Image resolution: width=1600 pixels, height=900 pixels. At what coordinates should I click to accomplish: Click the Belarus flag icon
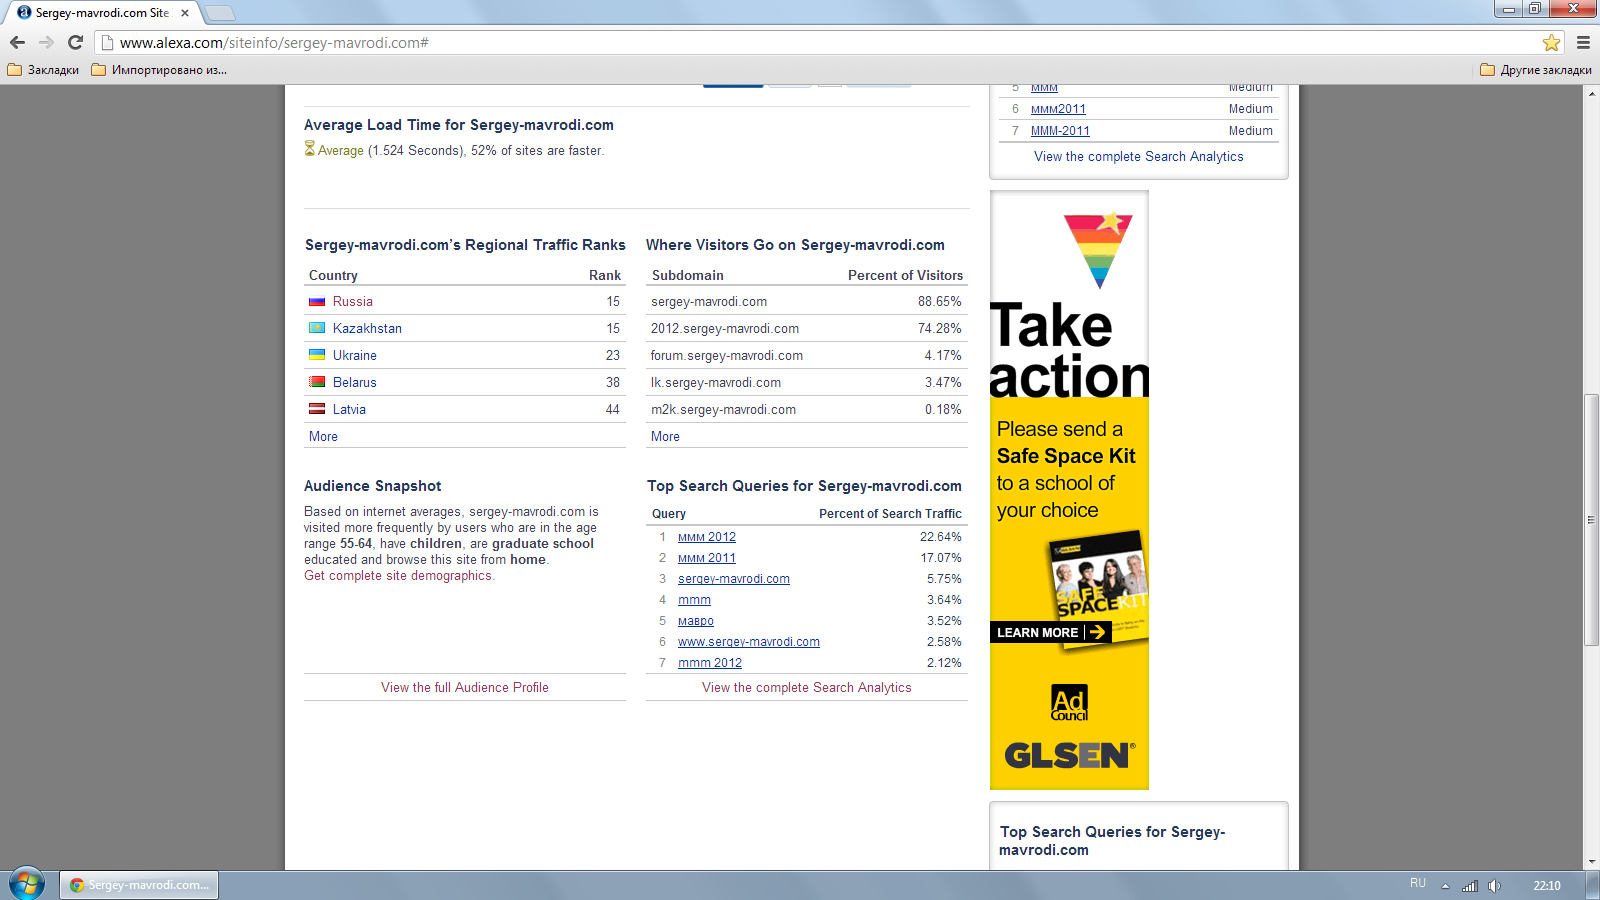tap(317, 382)
